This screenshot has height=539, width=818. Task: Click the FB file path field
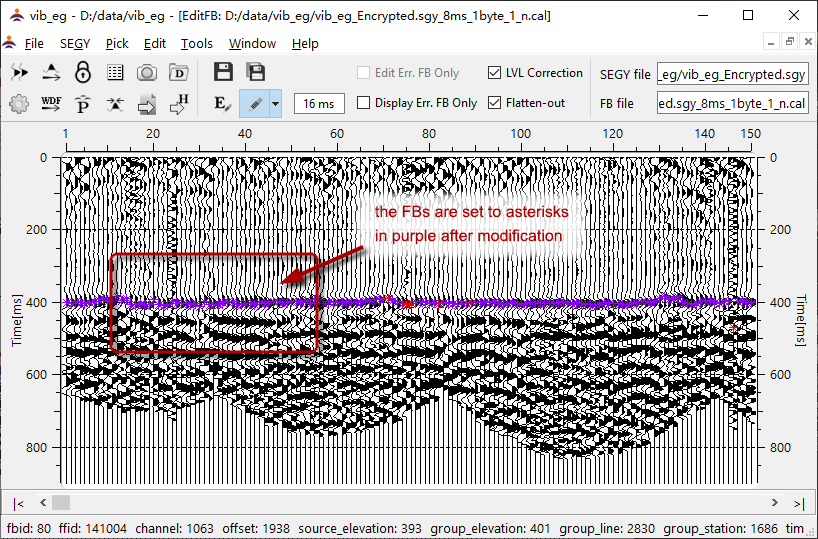732,103
